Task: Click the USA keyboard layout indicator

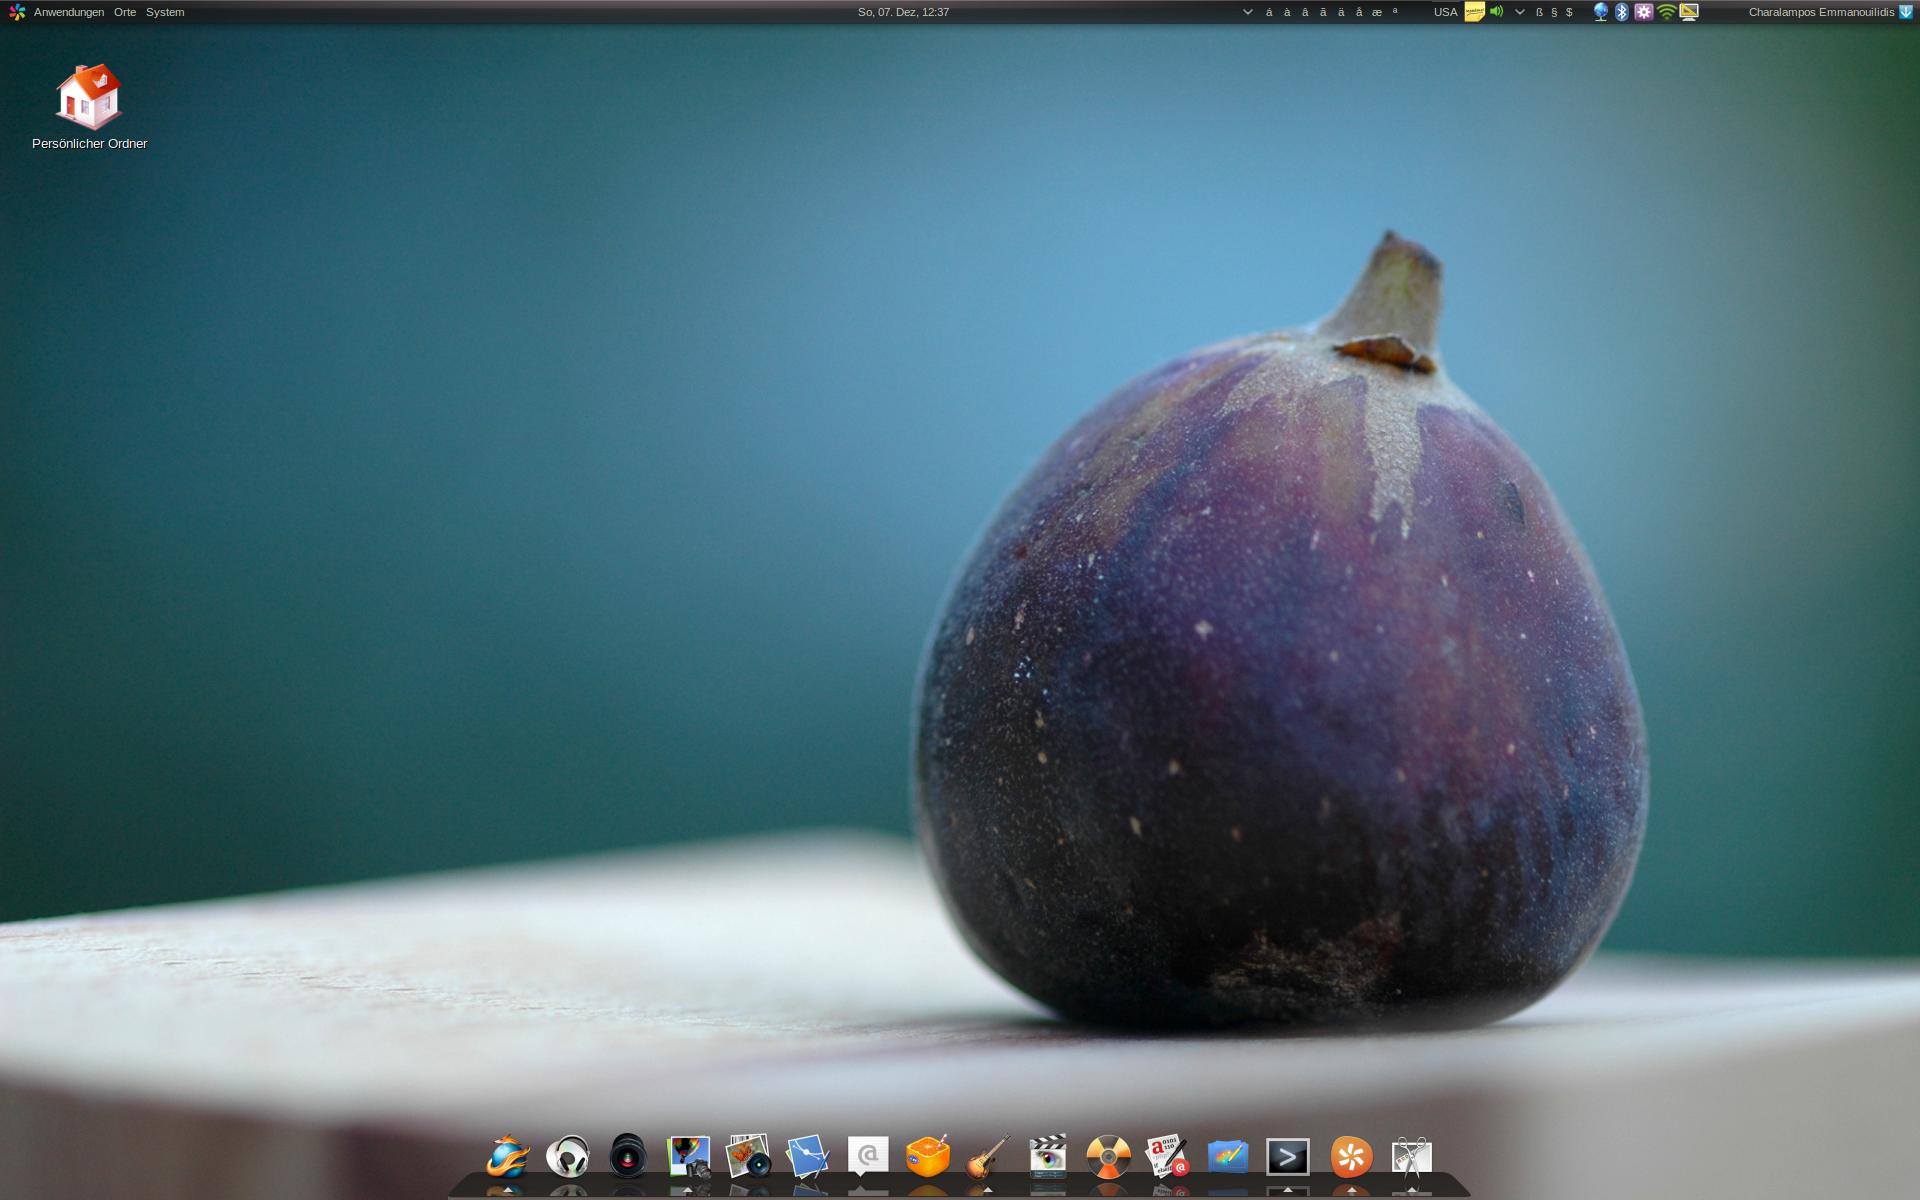Action: [x=1446, y=12]
